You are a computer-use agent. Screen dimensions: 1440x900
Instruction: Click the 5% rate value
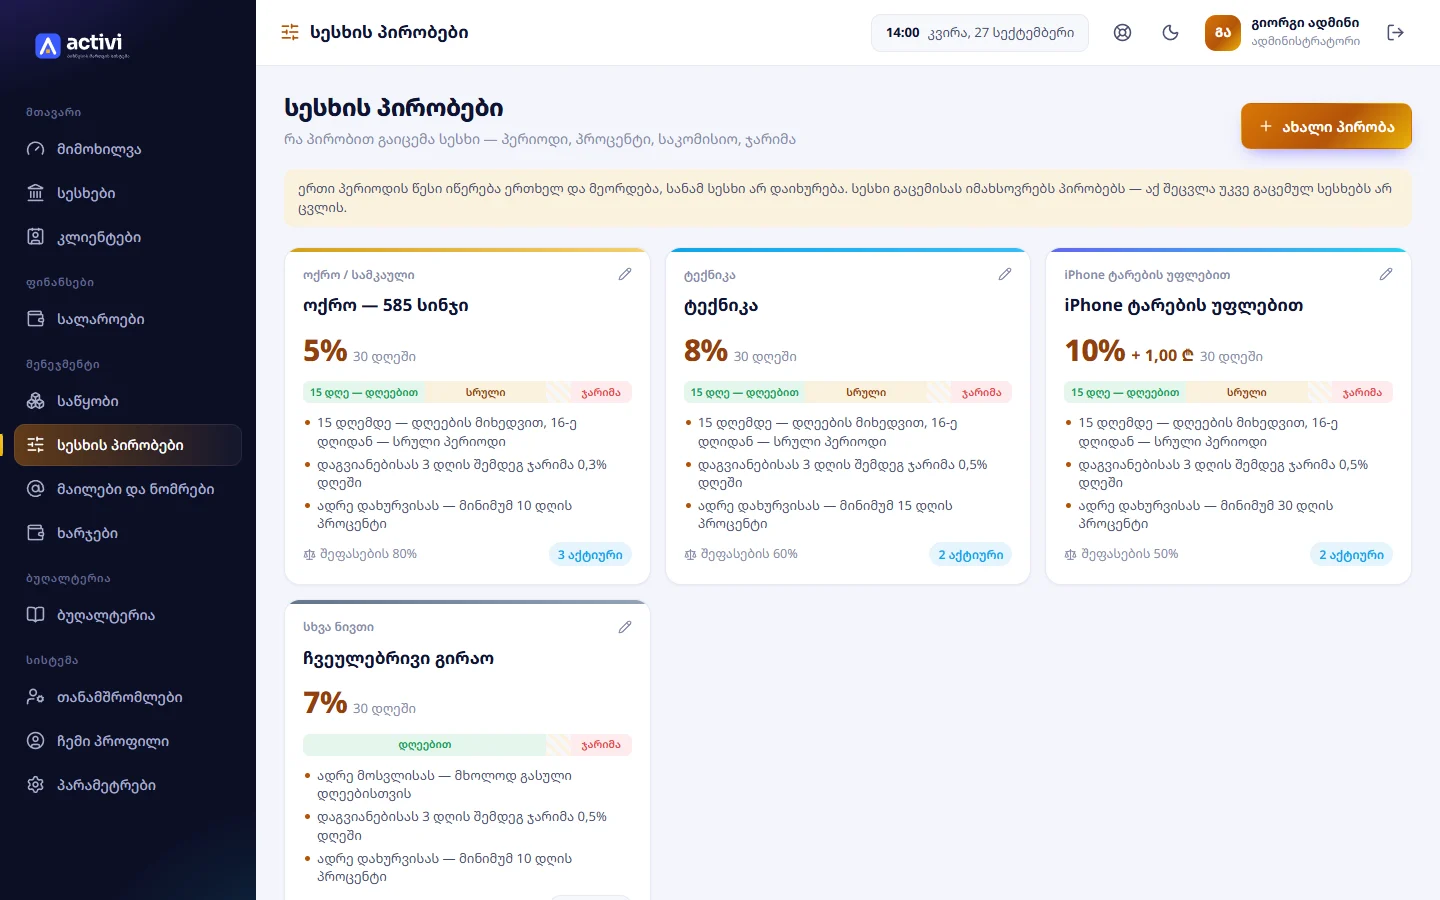click(x=325, y=351)
